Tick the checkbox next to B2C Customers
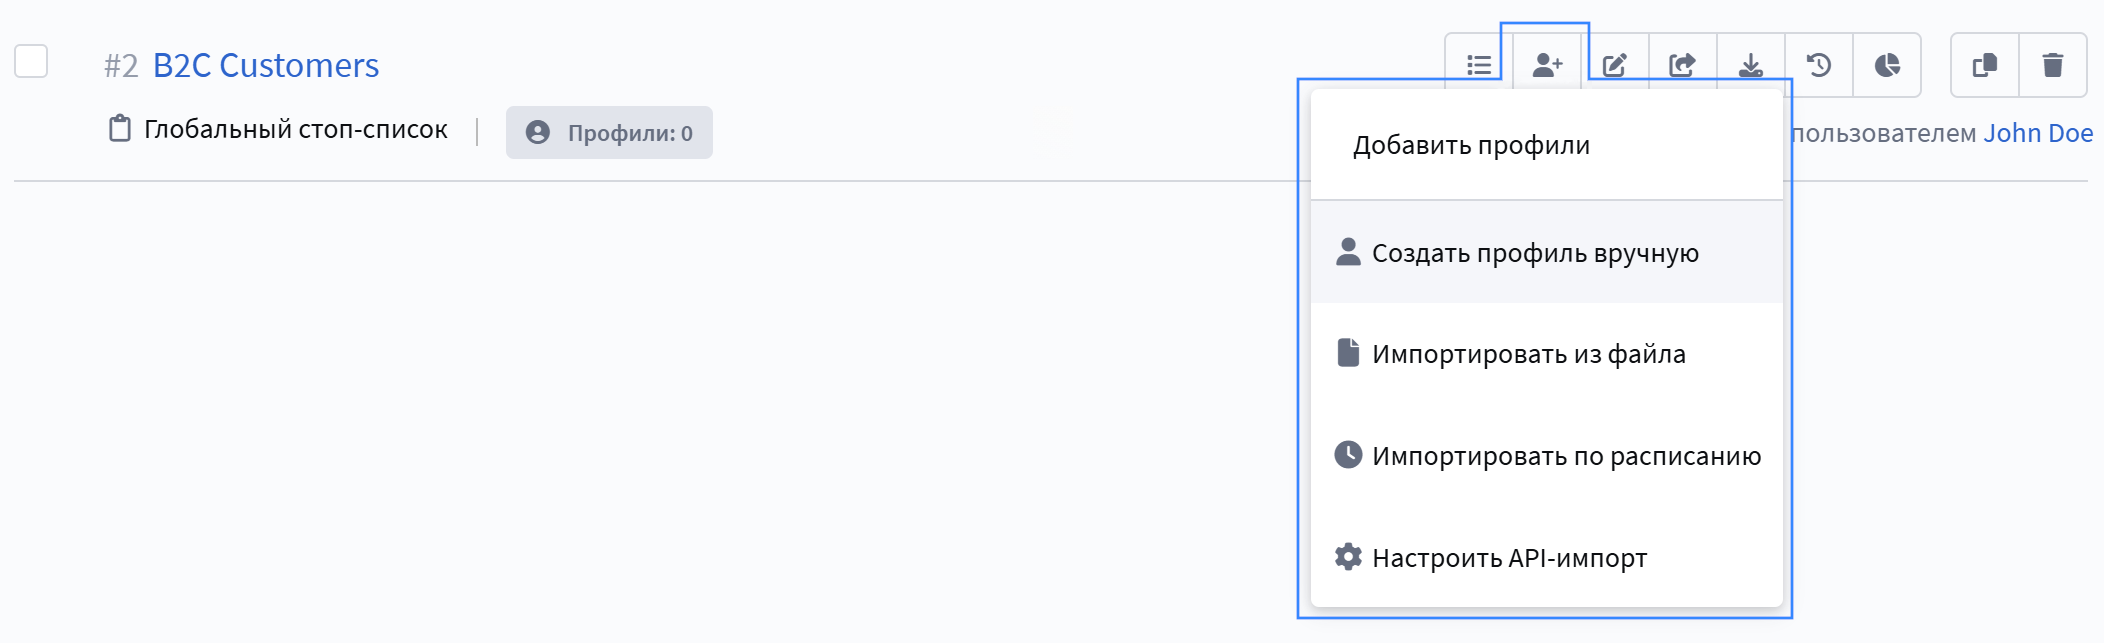This screenshot has height=643, width=2104. (31, 61)
